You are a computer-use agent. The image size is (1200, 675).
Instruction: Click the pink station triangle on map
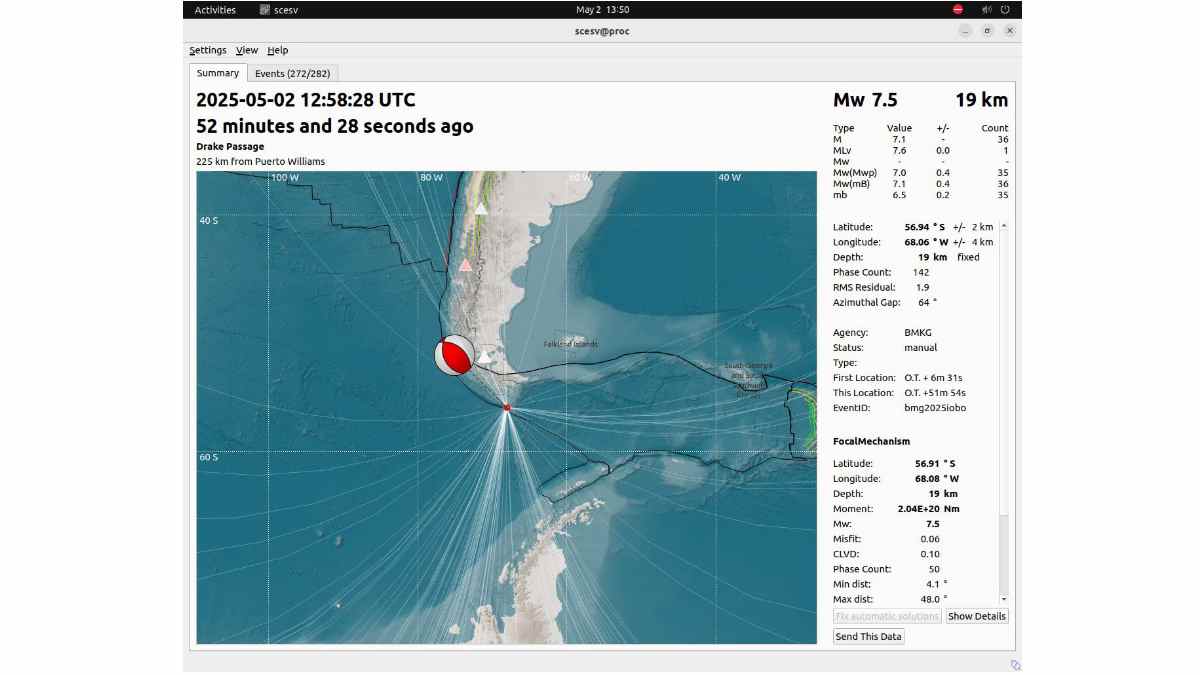tap(465, 265)
